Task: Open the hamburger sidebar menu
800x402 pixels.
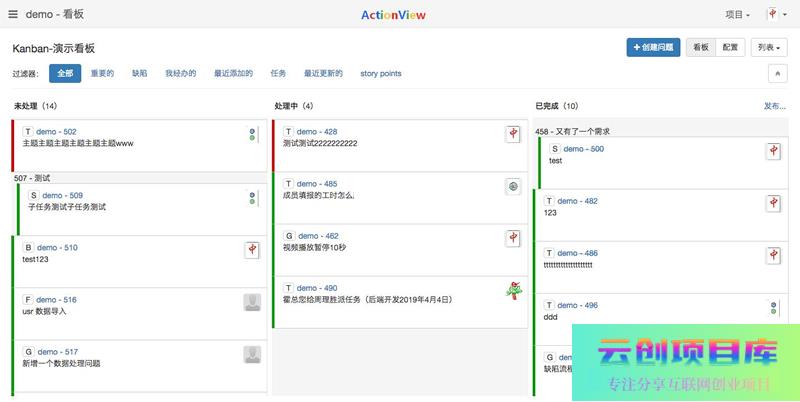Action: tap(13, 14)
